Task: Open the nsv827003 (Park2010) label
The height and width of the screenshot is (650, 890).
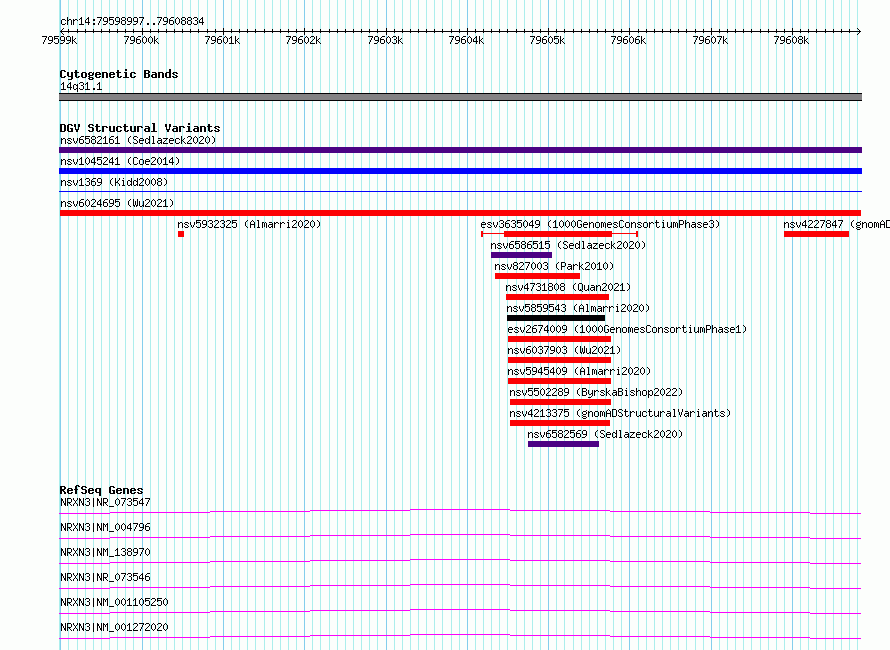Action: point(554,266)
